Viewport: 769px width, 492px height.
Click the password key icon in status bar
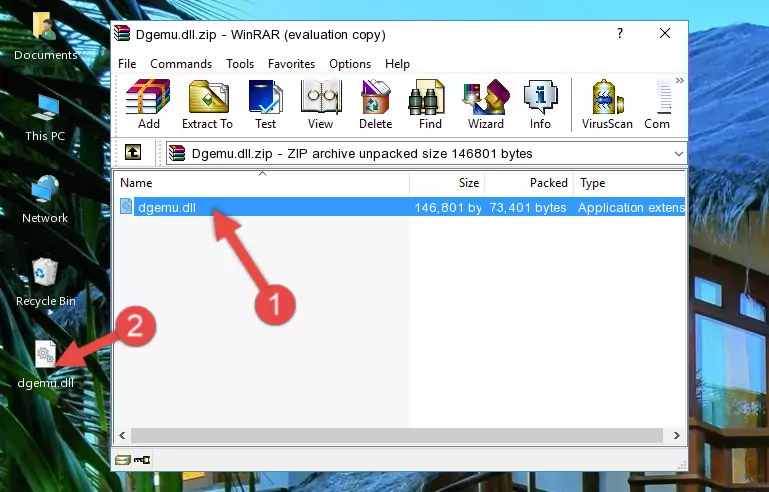142,460
